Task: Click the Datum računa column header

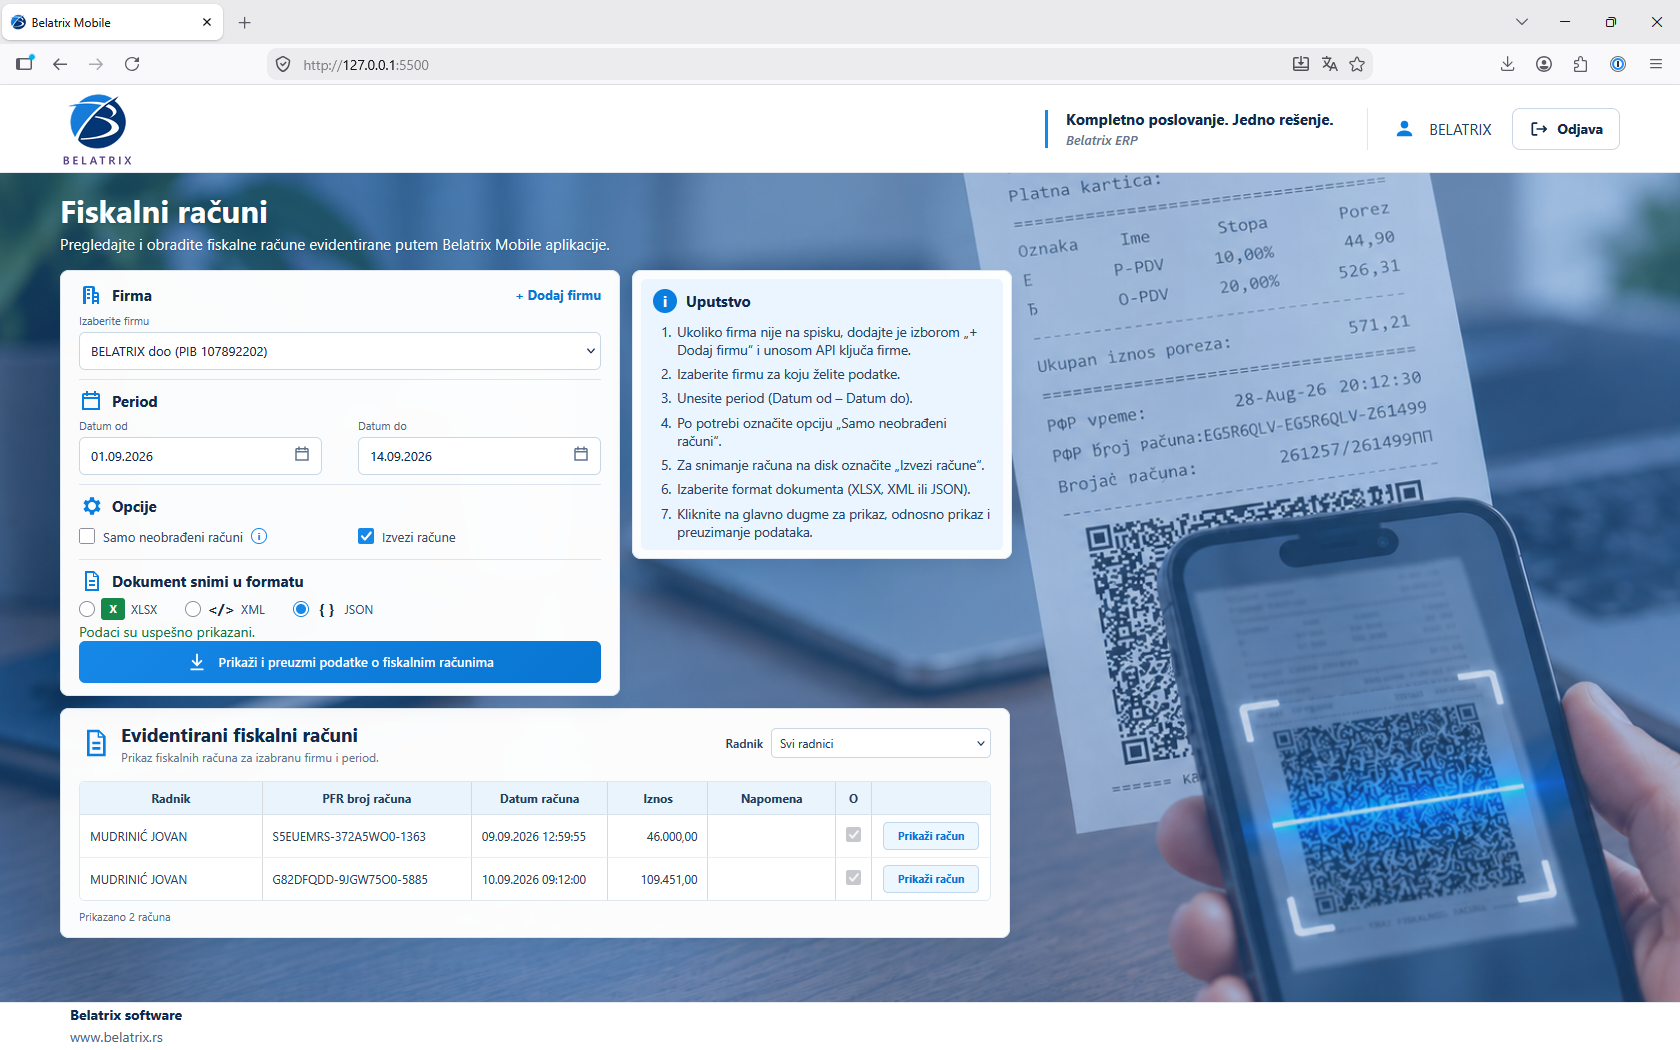Action: 540,798
